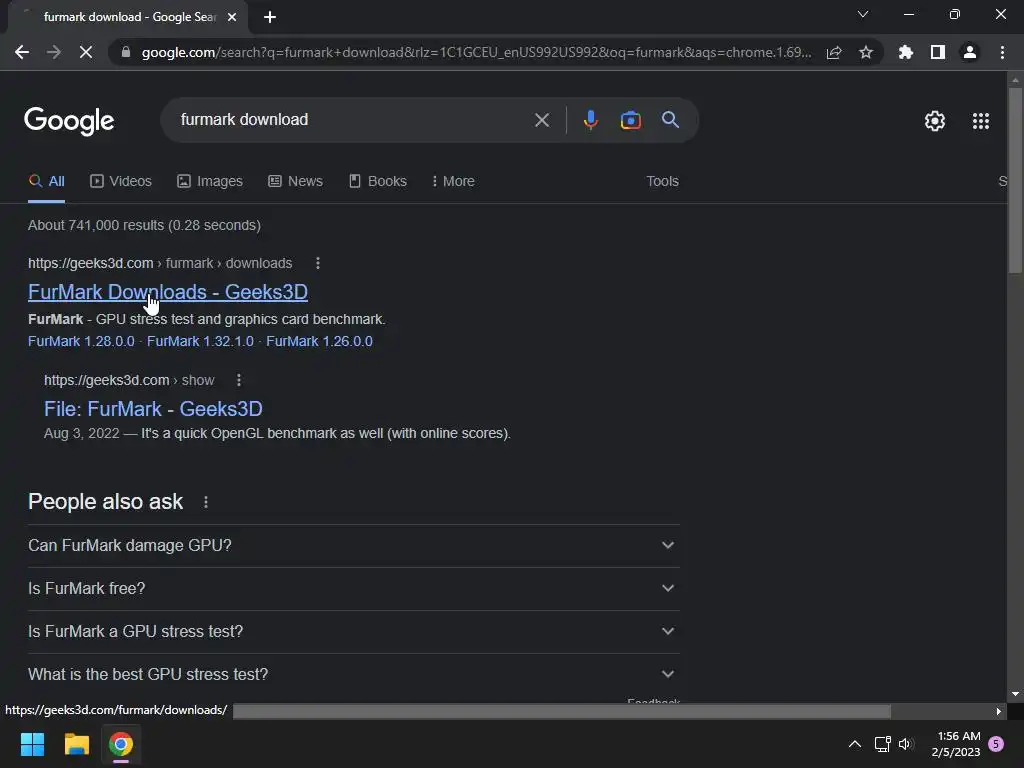
Task: Open the notification count badge
Action: [x=997, y=744]
